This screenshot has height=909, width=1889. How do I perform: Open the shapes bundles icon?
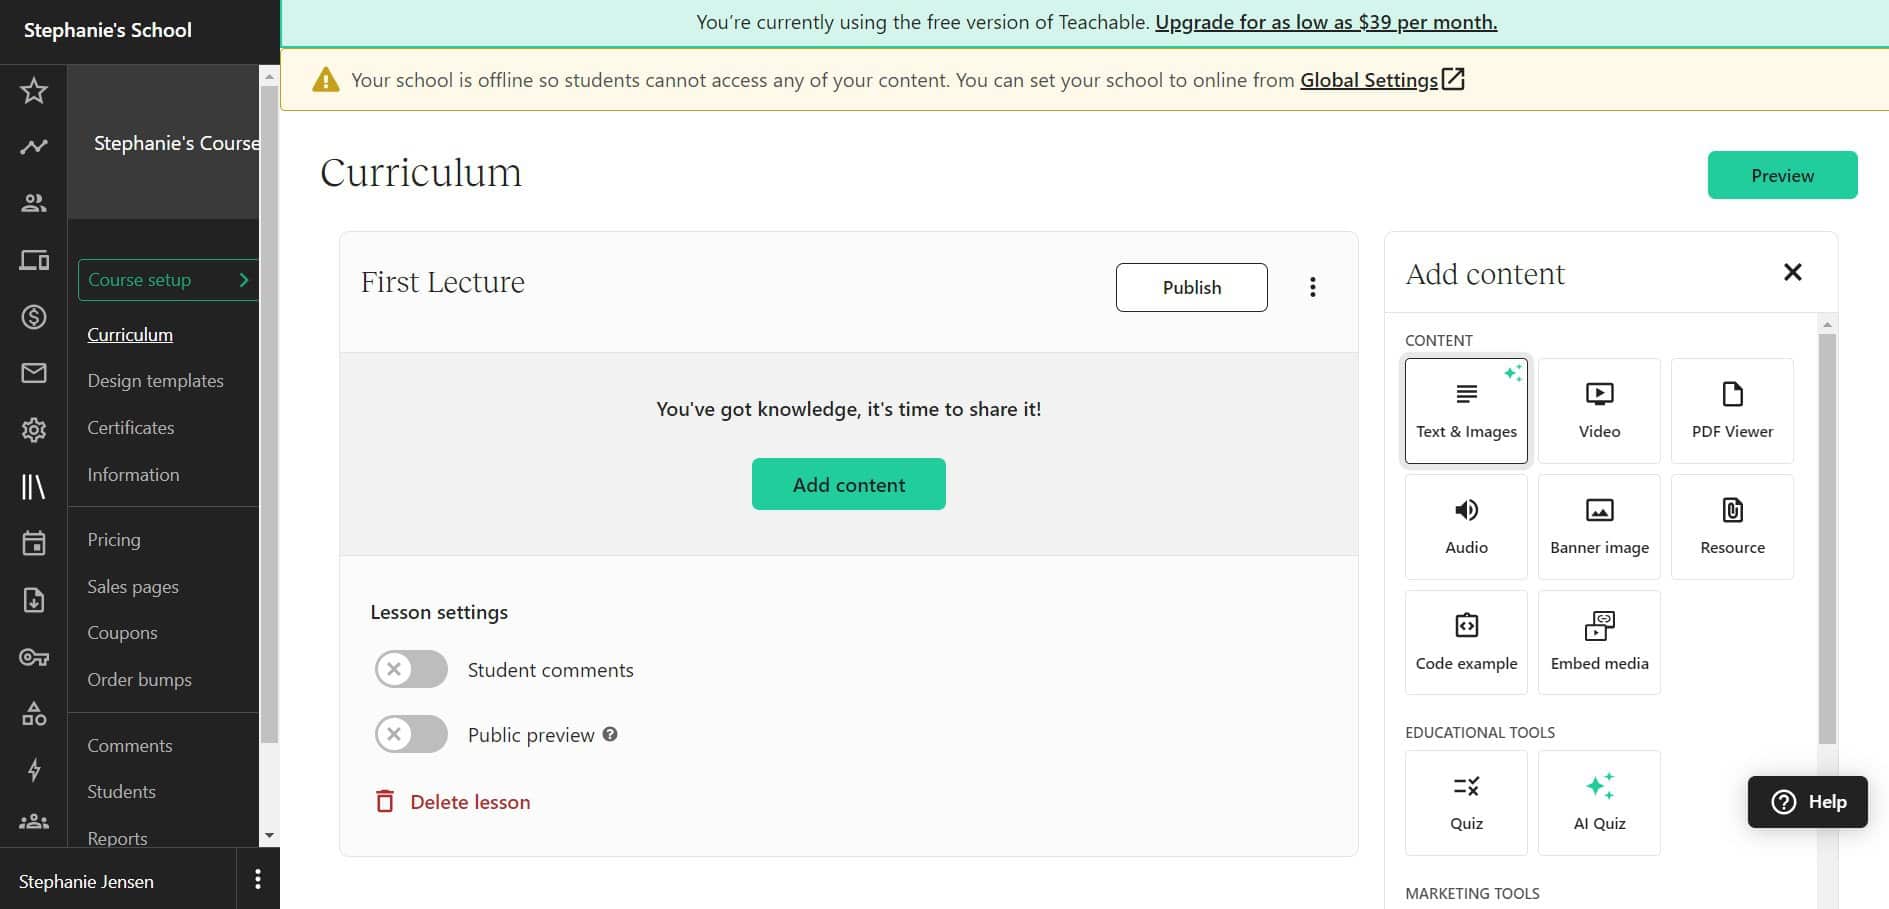point(34,713)
